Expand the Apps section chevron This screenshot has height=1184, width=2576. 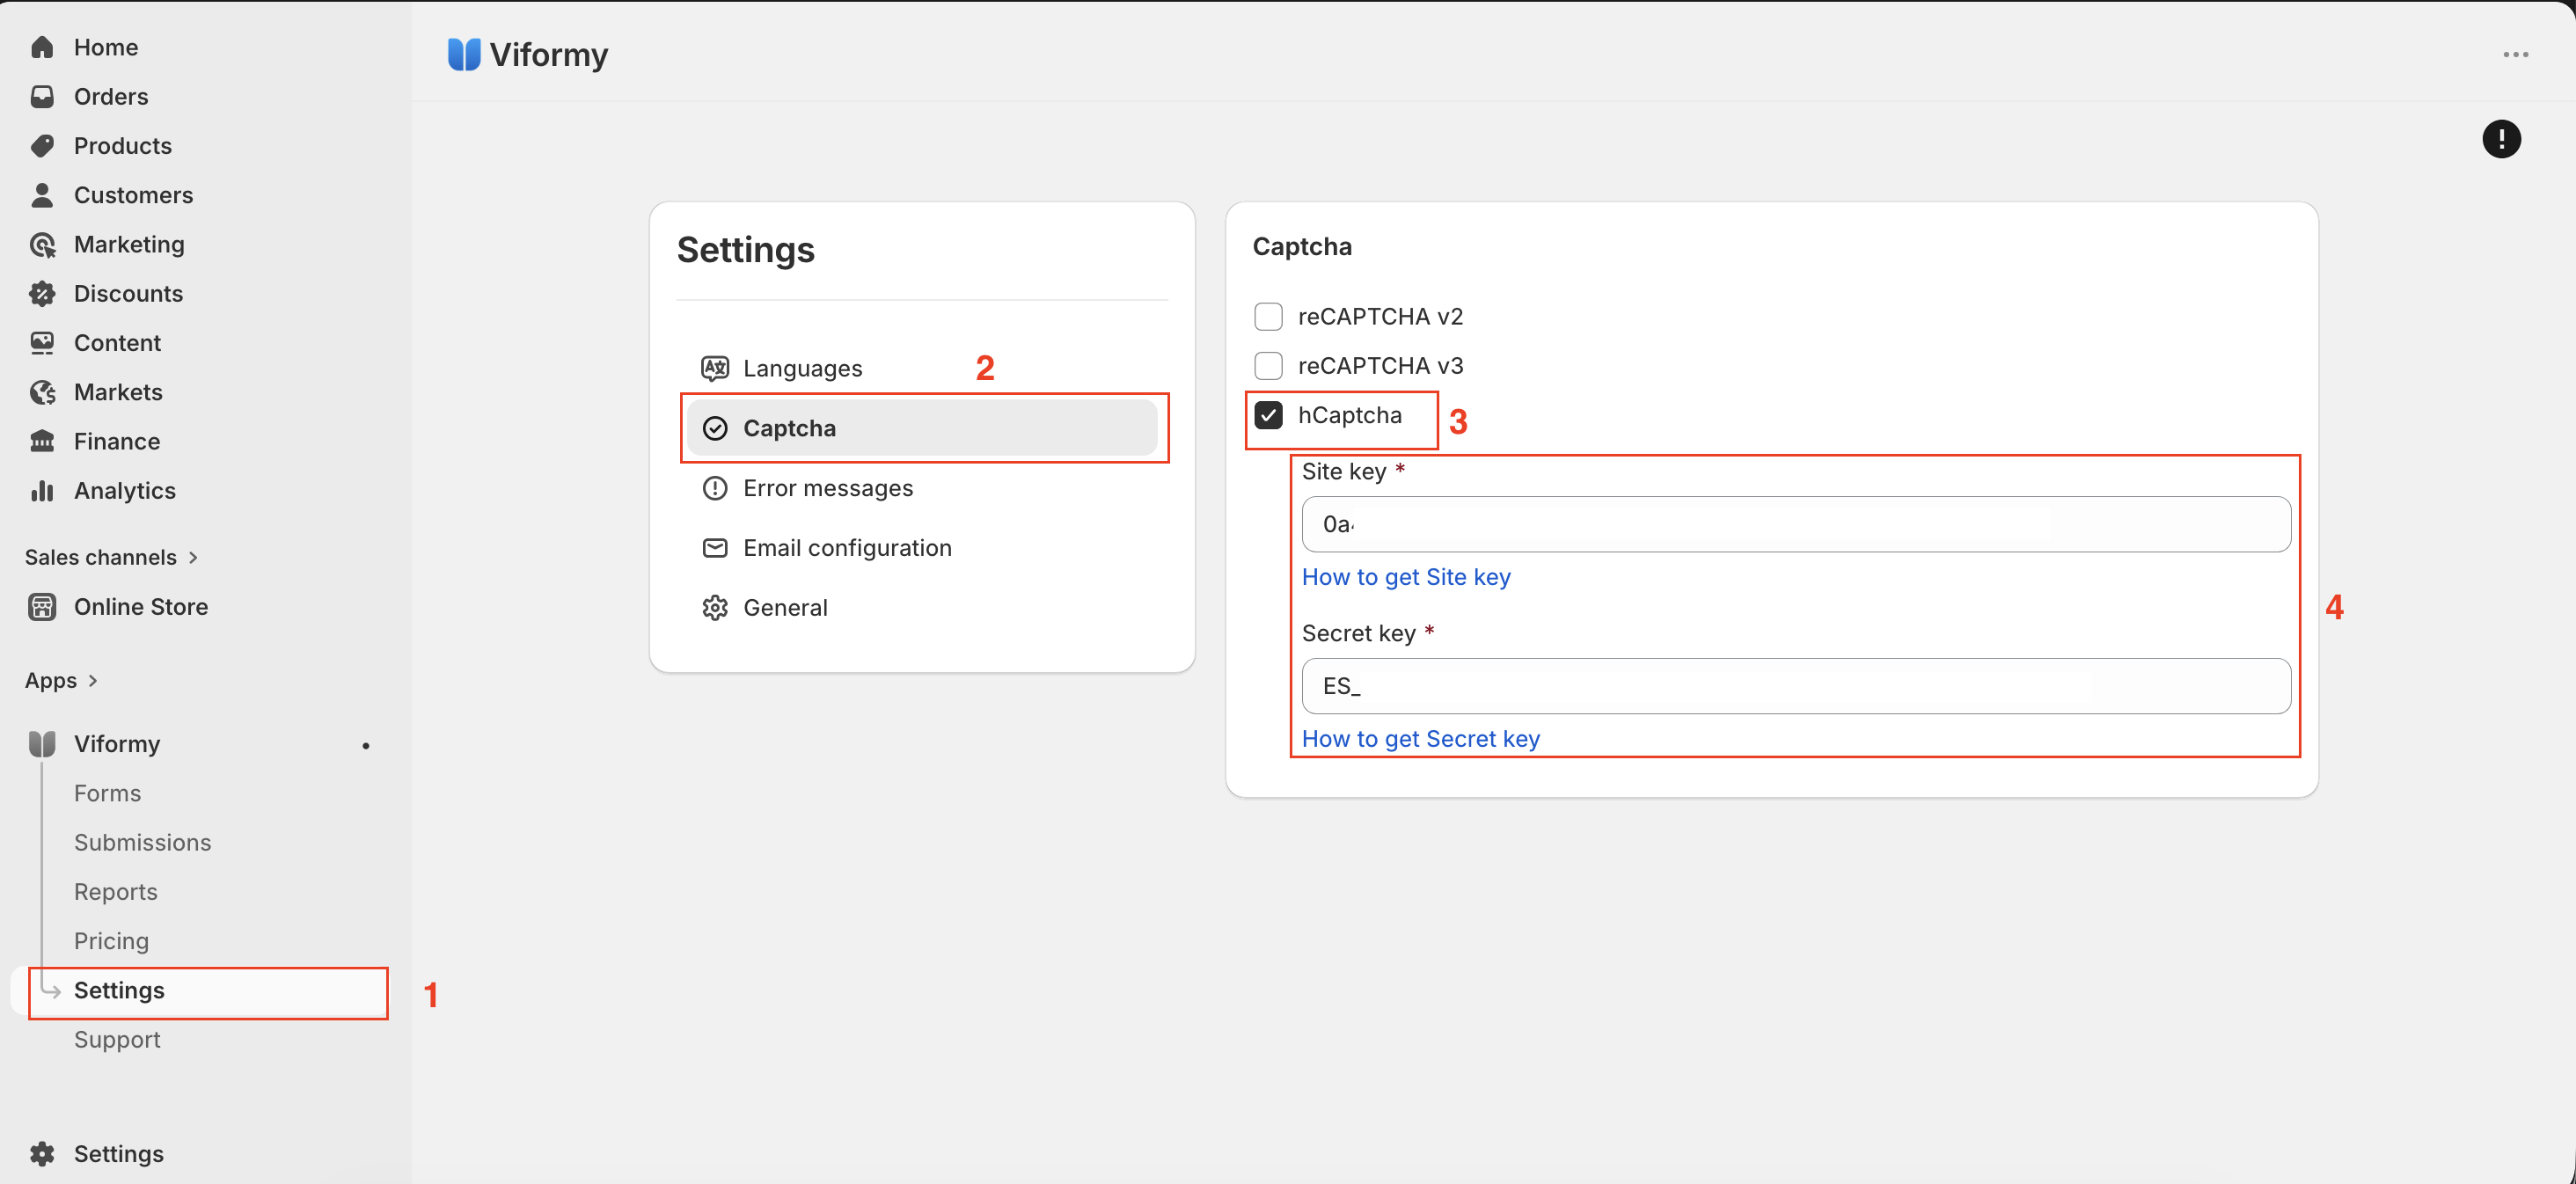(x=93, y=681)
